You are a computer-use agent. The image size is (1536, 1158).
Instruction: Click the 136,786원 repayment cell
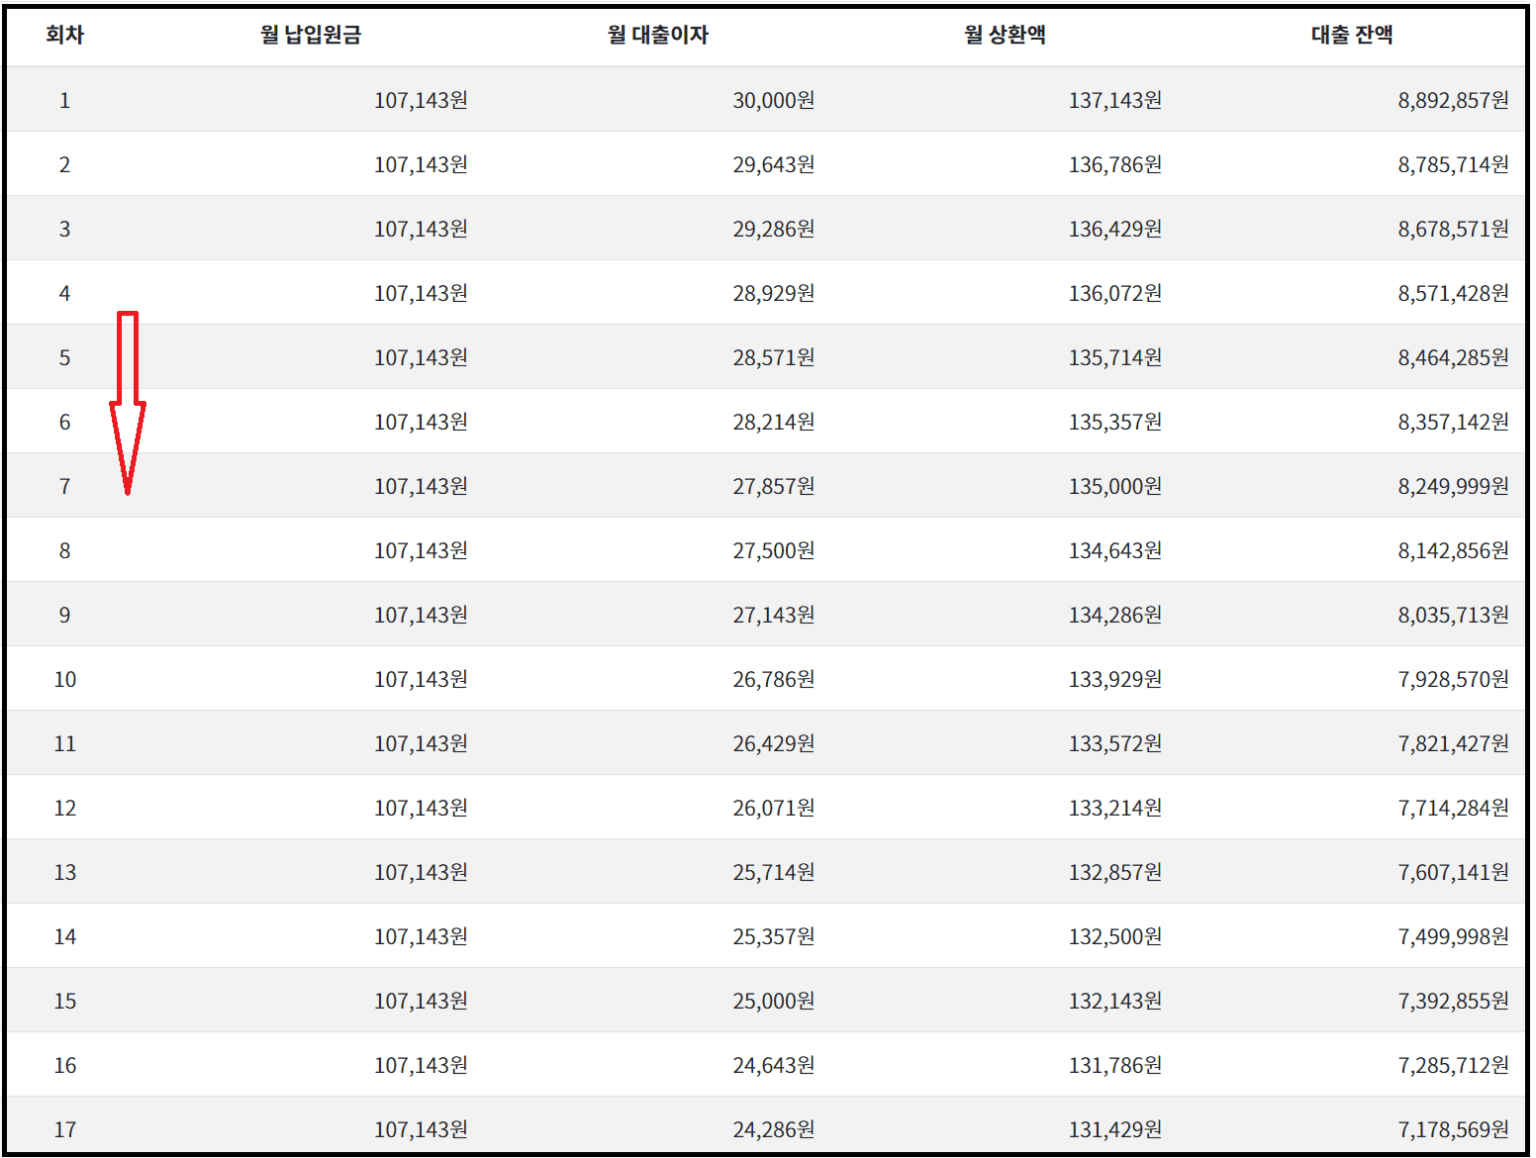[x=1115, y=165]
